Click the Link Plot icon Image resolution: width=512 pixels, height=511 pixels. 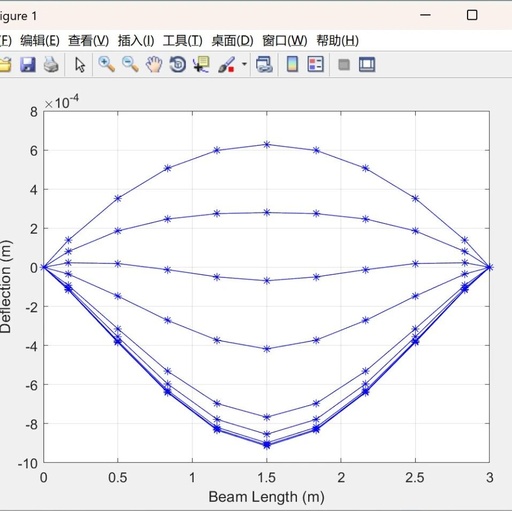264,64
